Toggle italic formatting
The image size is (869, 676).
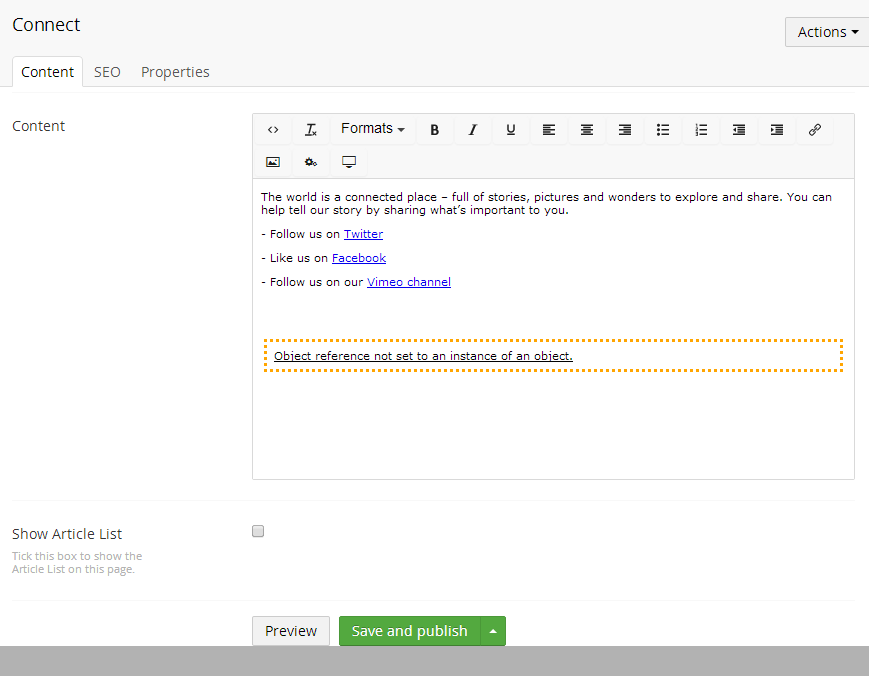click(473, 130)
